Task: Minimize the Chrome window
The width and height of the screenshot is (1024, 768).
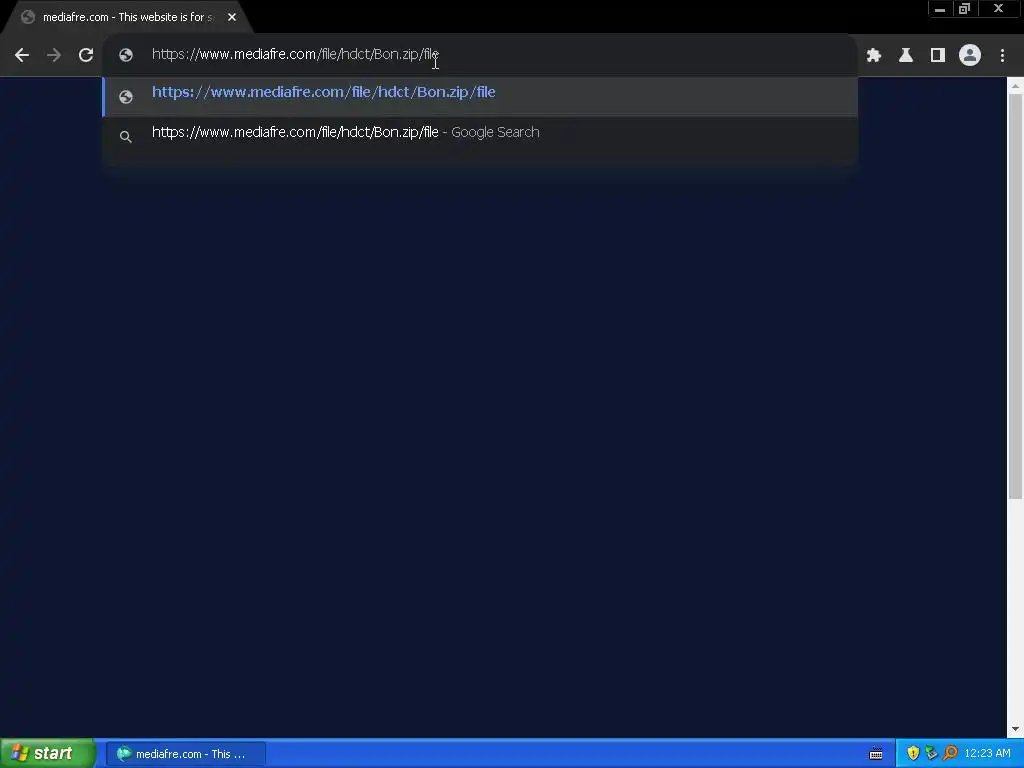Action: 939,8
